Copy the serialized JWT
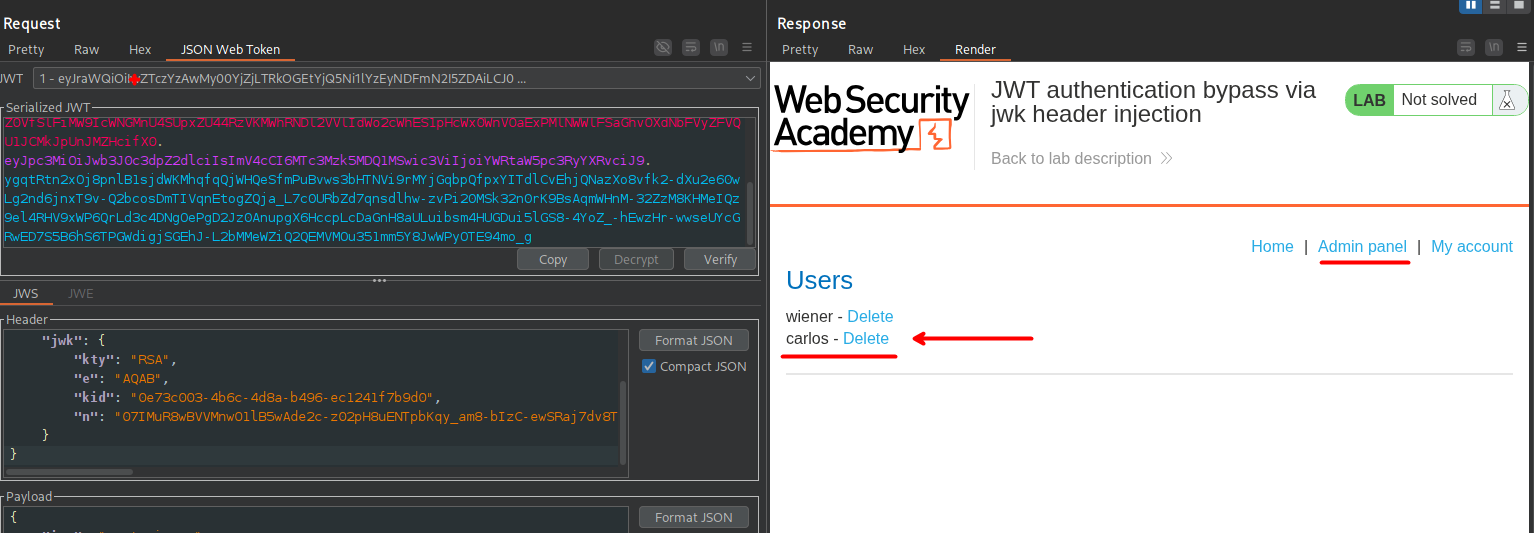 553,259
